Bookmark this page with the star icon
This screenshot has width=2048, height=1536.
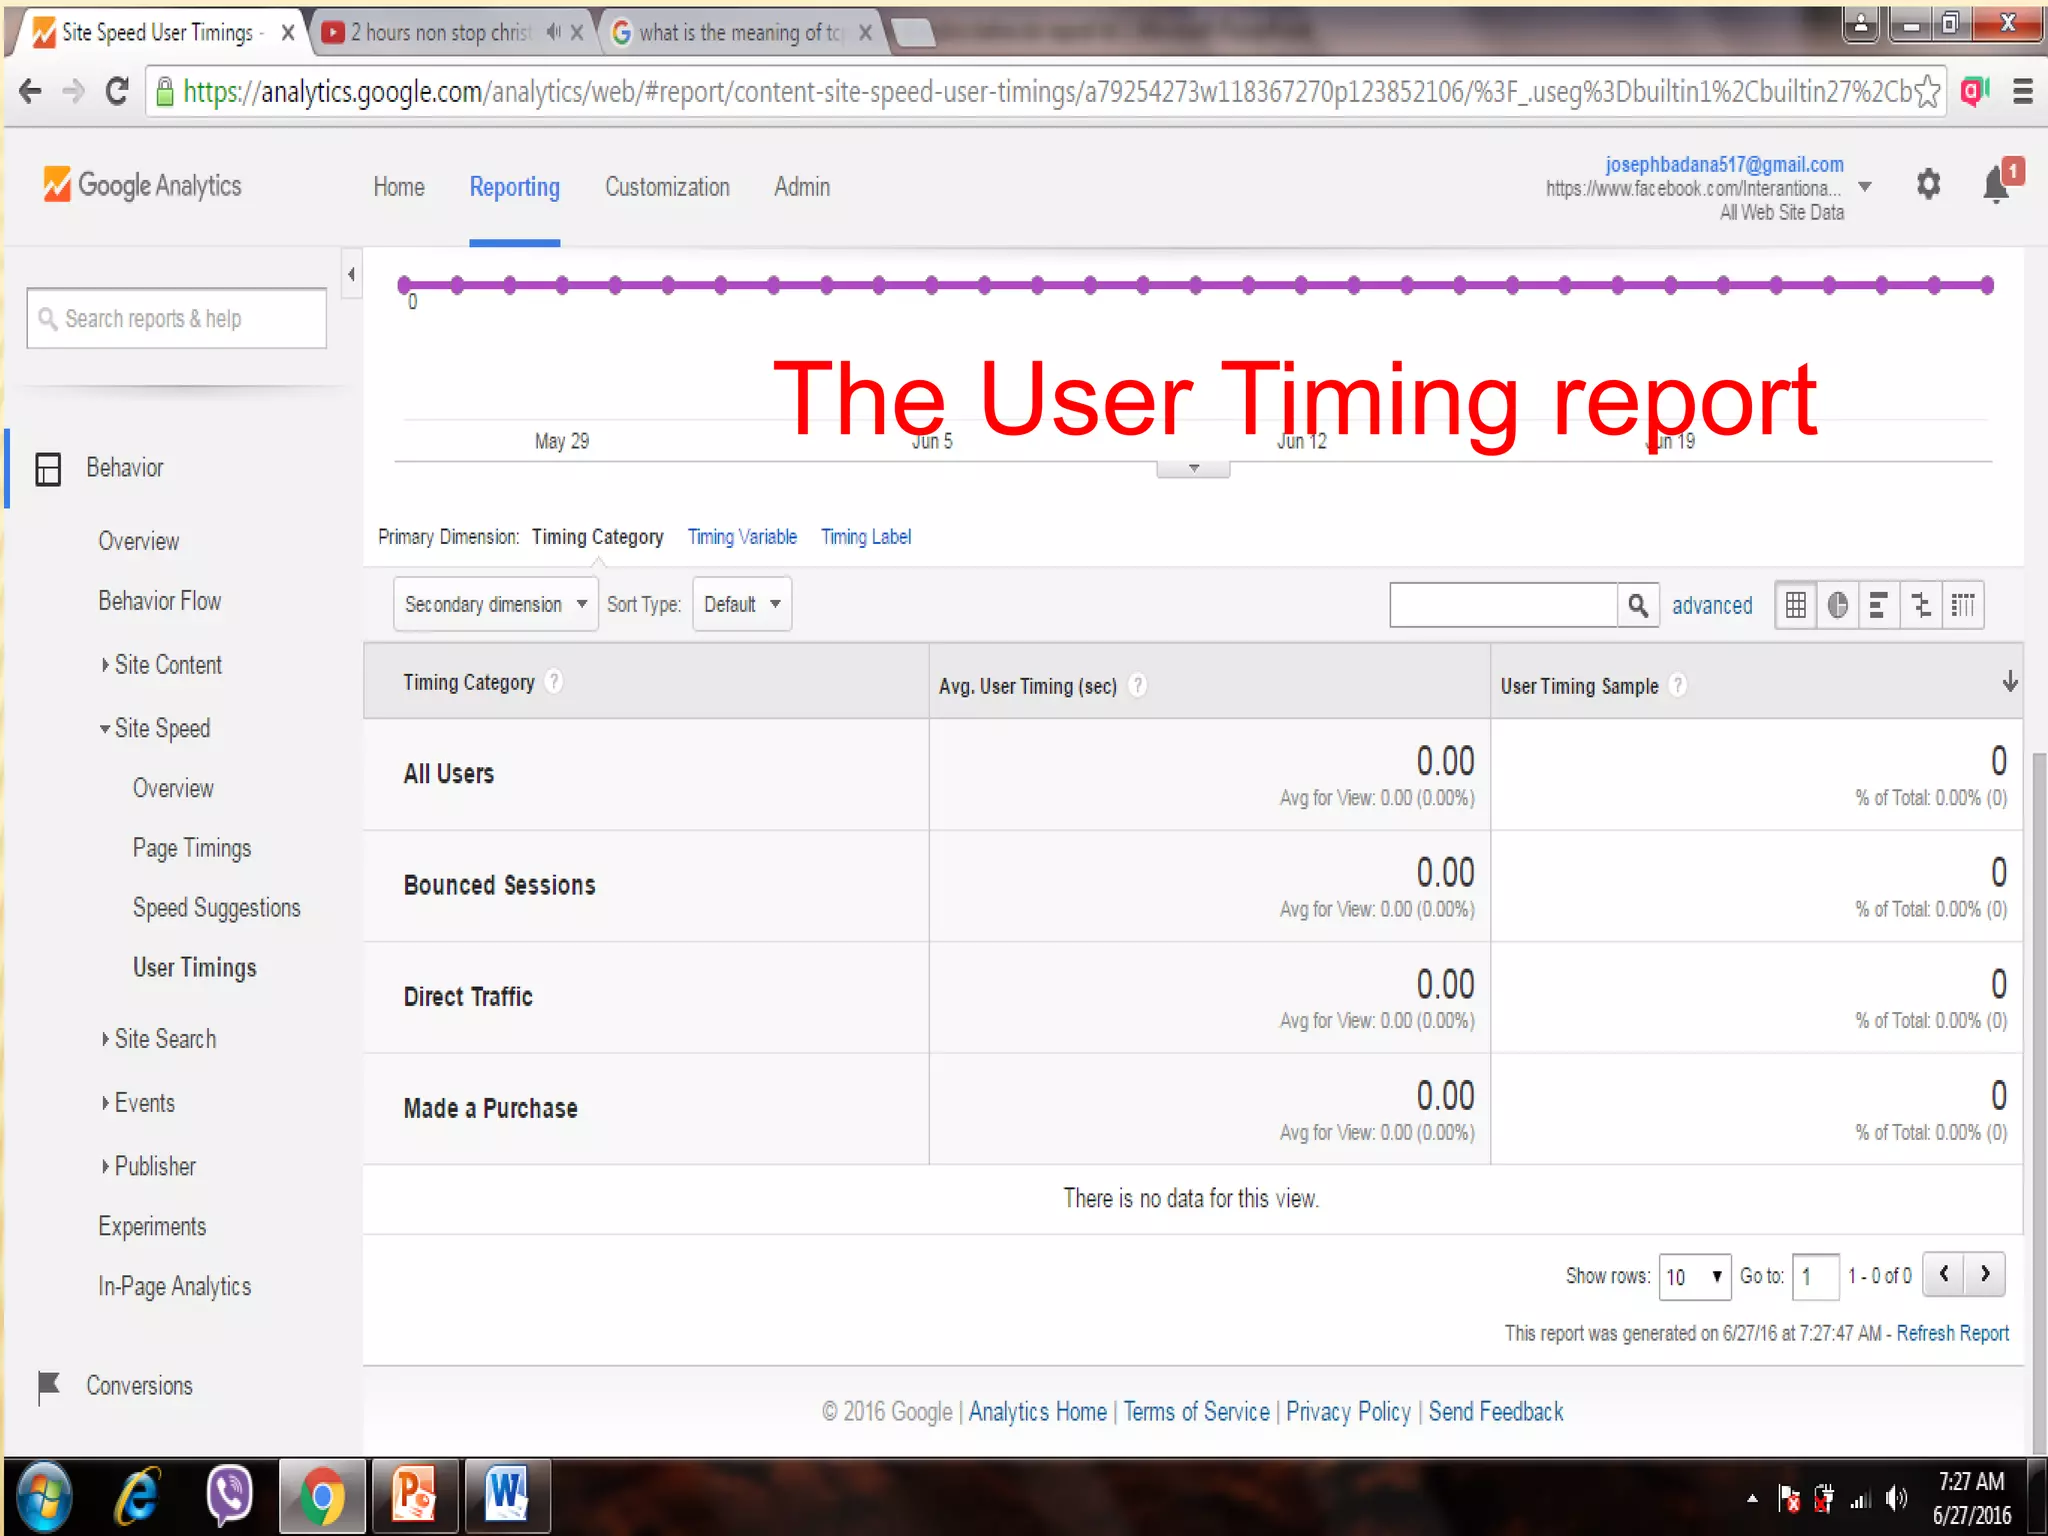point(1928,92)
